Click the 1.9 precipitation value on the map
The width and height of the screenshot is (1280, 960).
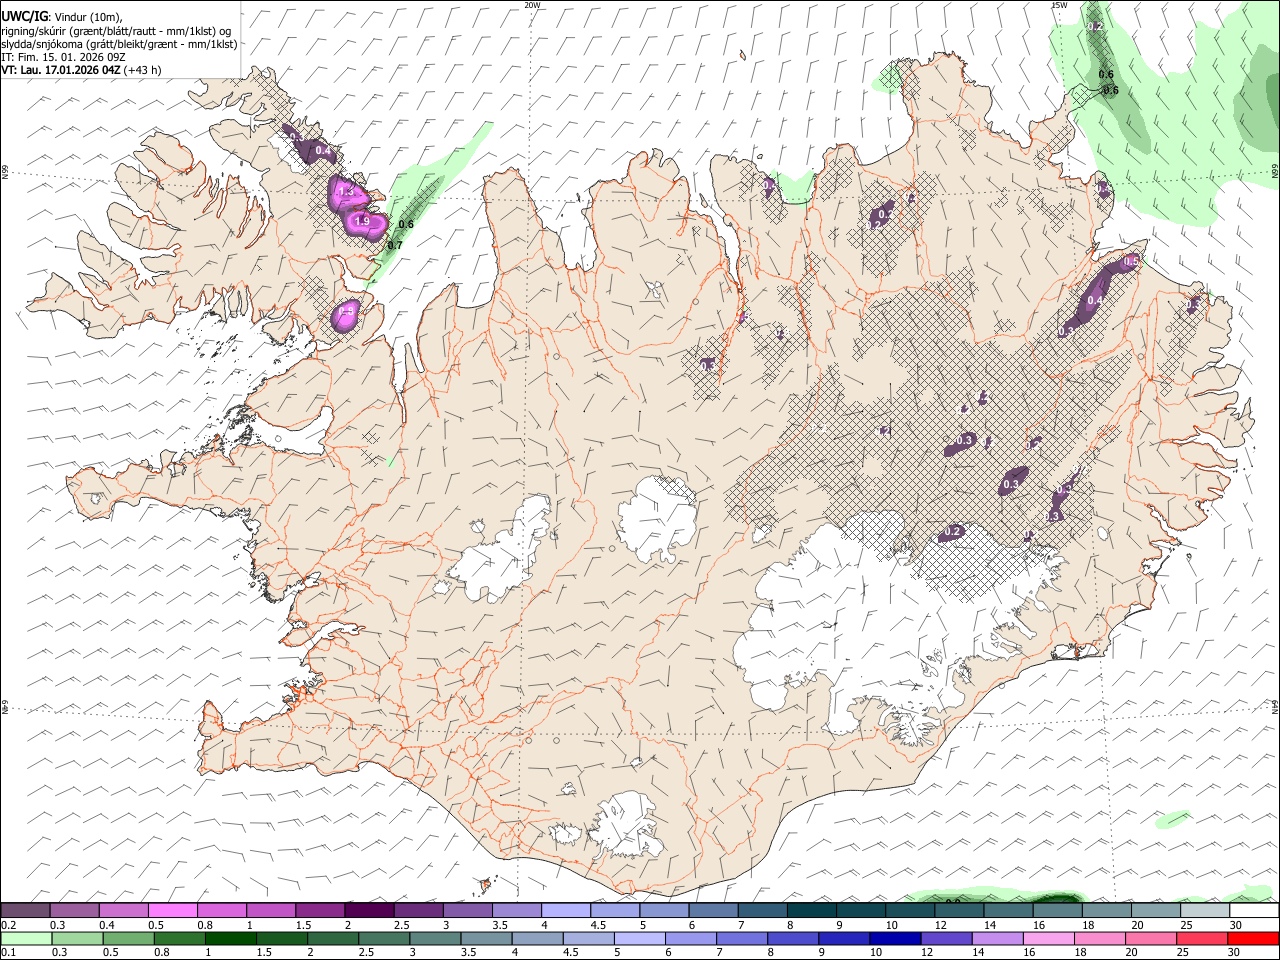(x=363, y=221)
